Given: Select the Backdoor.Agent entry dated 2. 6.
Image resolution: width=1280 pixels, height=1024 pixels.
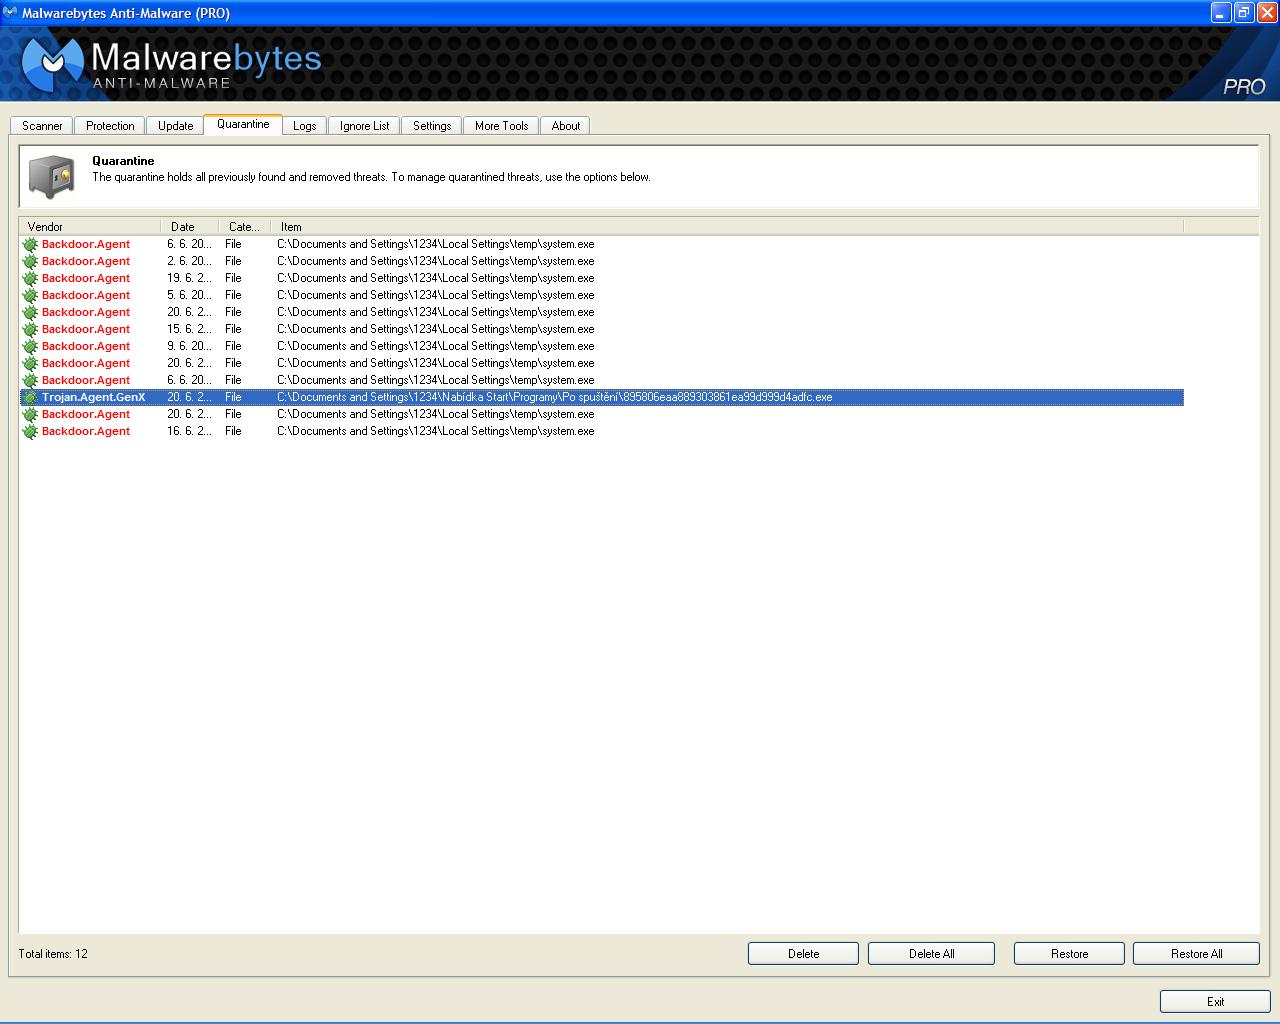Looking at the screenshot, I should tap(86, 261).
